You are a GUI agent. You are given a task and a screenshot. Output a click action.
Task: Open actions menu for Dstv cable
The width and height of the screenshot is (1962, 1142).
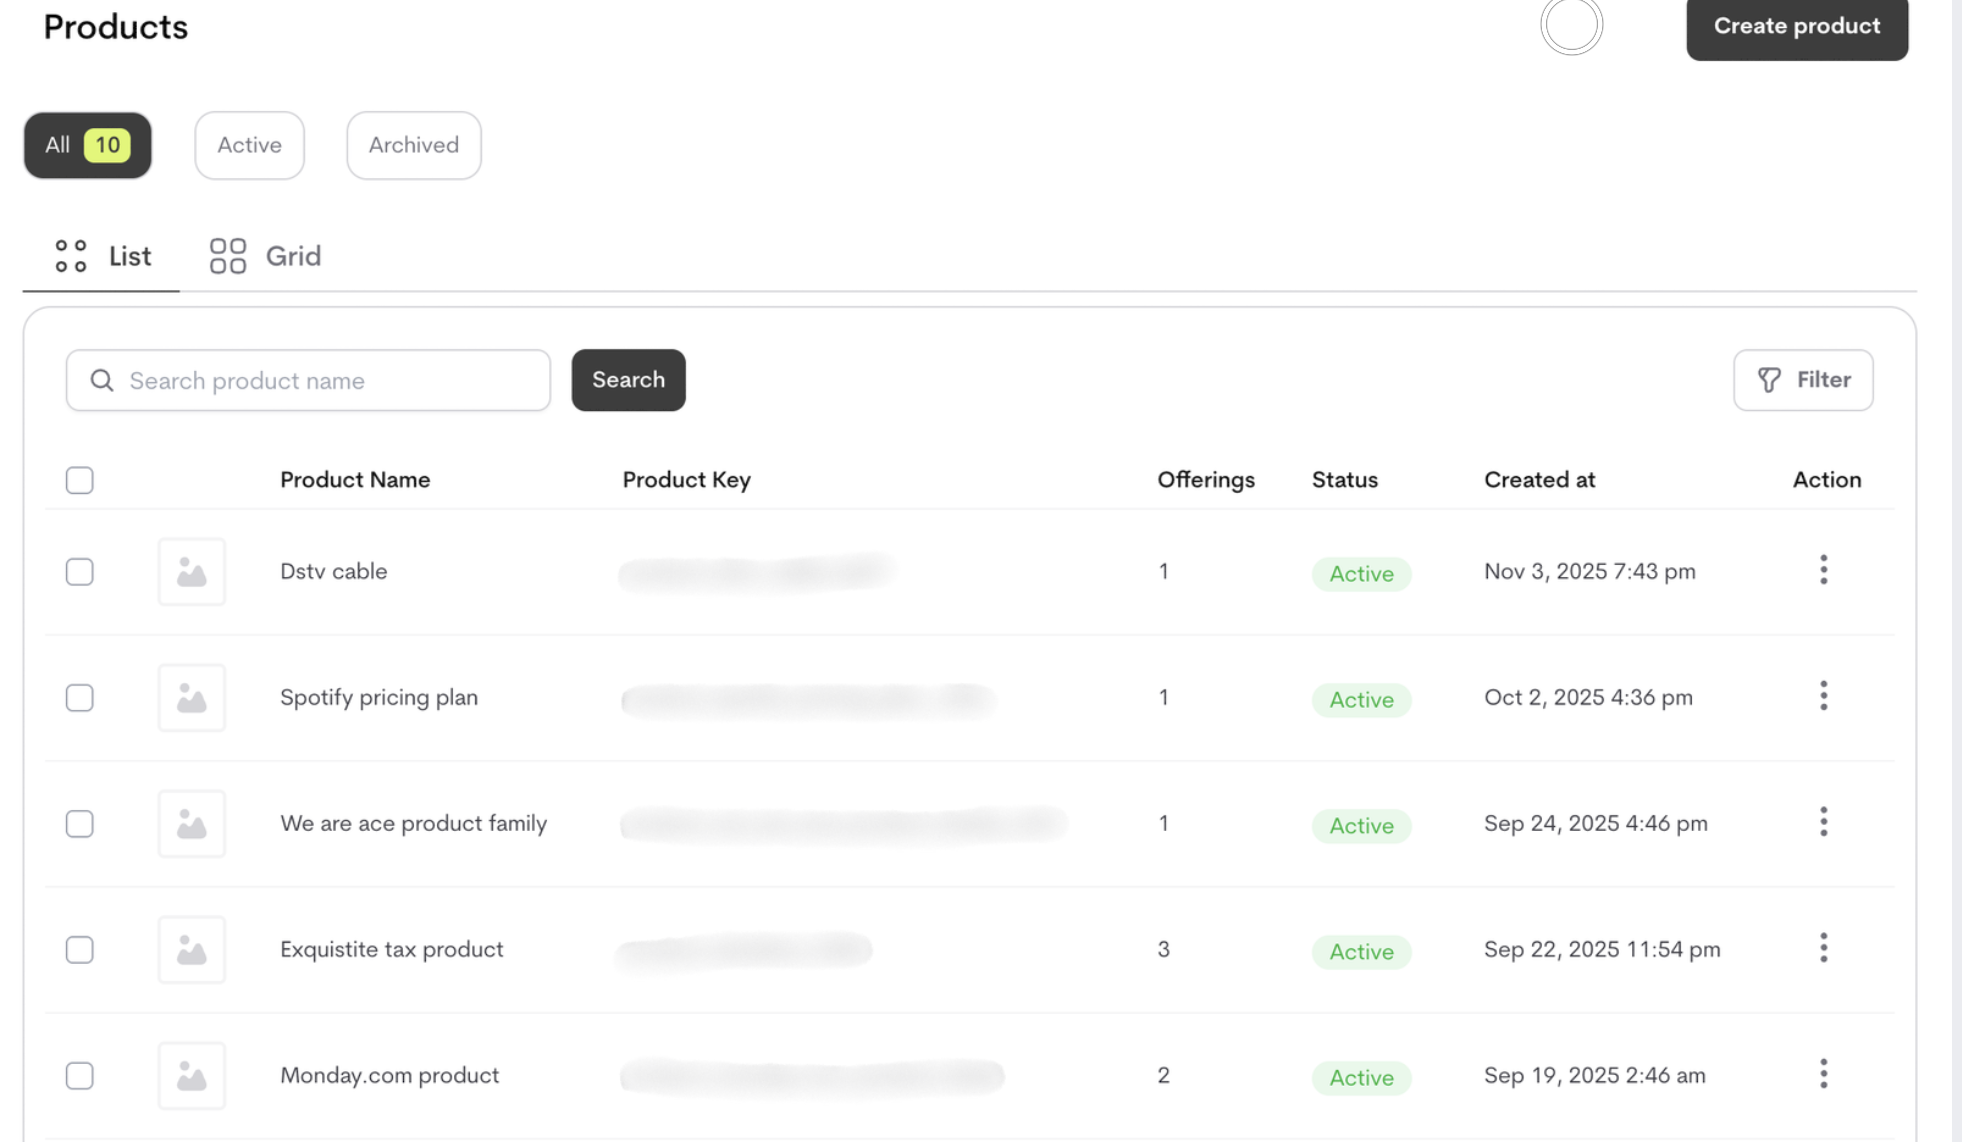coord(1824,570)
